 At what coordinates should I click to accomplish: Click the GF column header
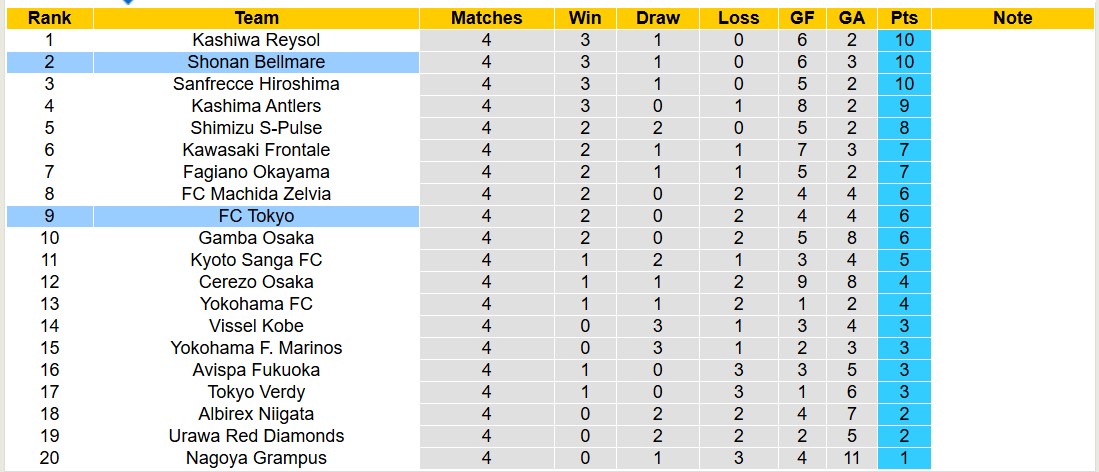coord(802,18)
